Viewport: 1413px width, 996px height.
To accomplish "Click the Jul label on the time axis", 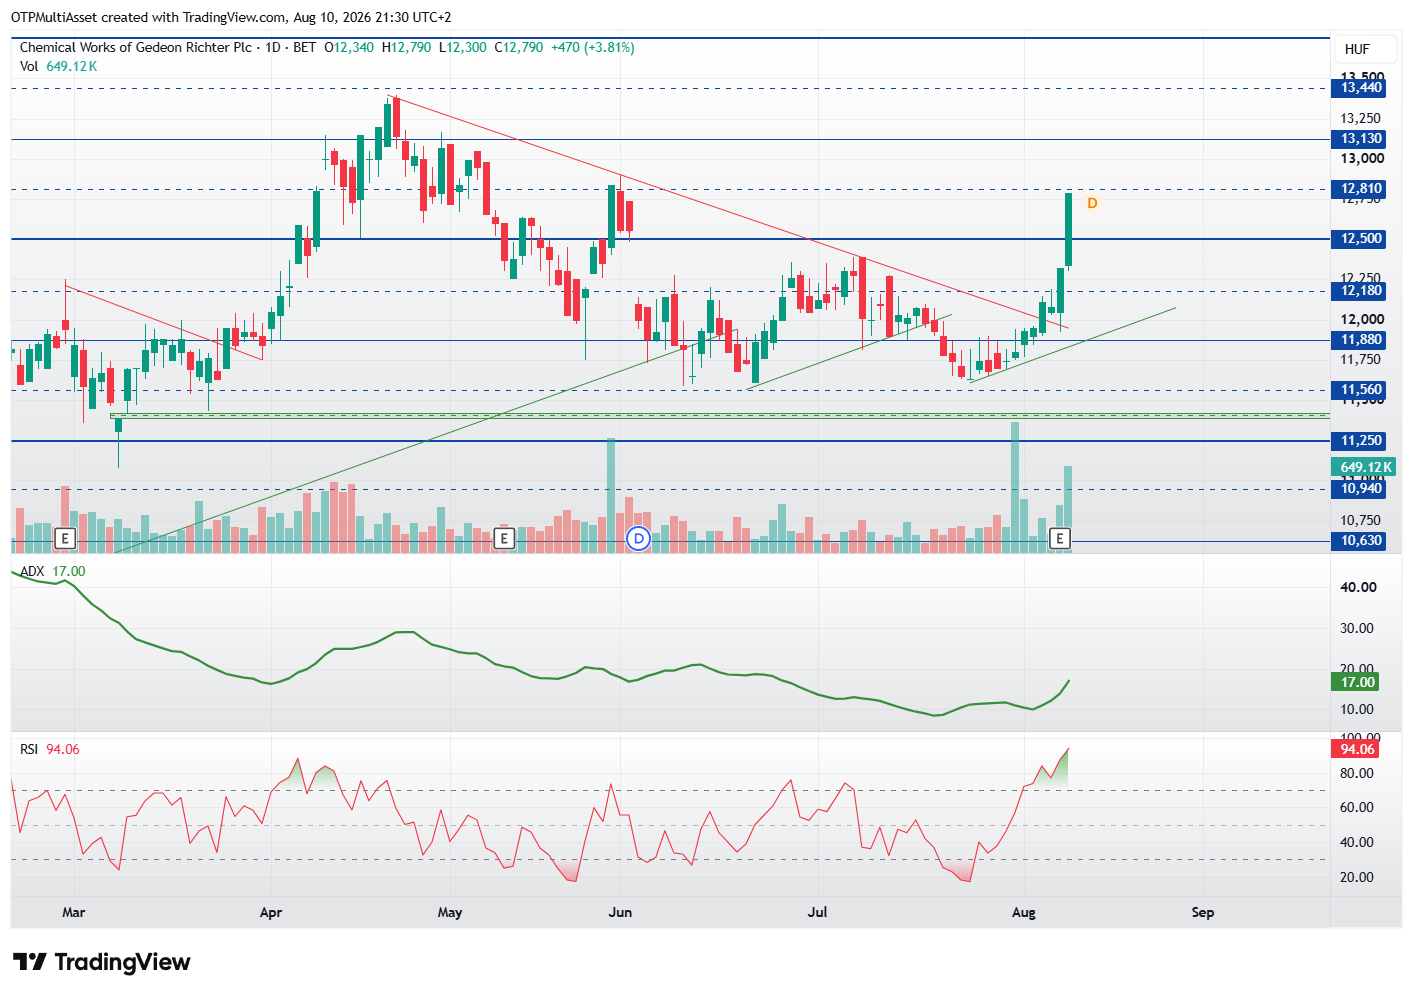I will pyautogui.click(x=818, y=912).
